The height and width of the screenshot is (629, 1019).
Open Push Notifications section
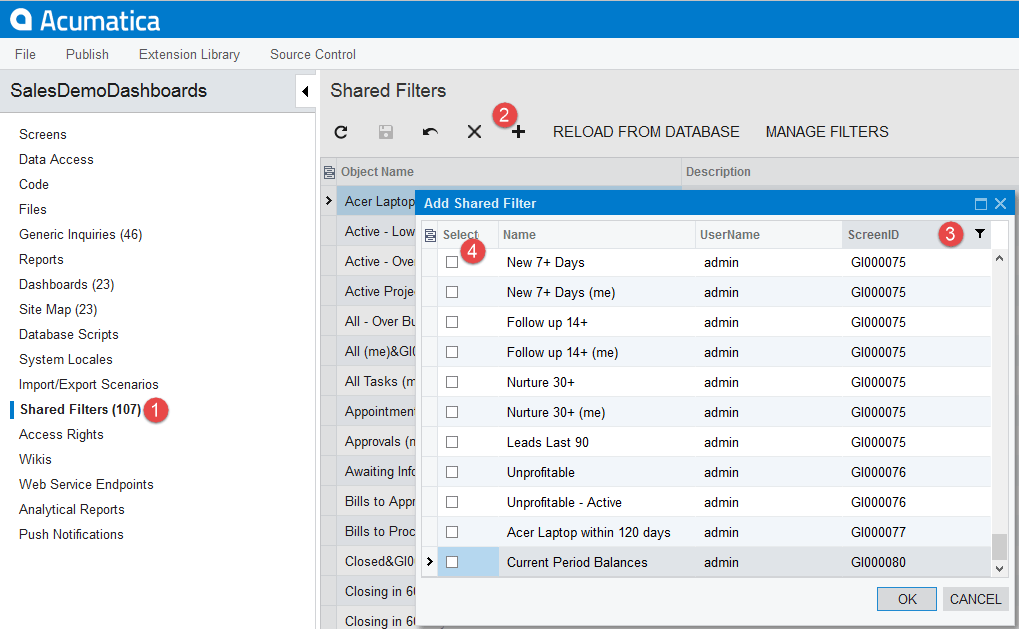point(71,535)
